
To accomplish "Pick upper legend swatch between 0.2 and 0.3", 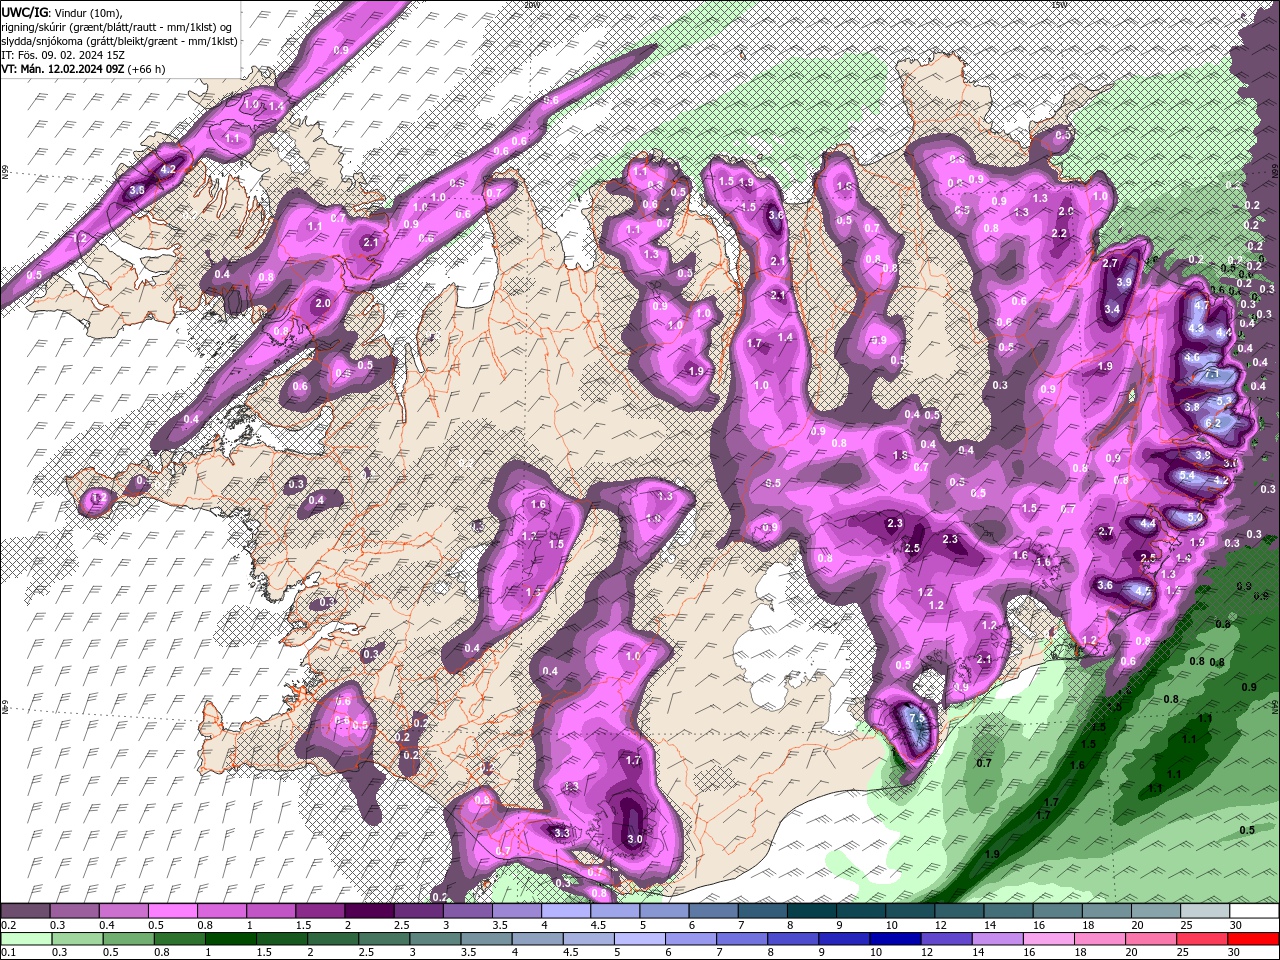I will tap(26, 910).
